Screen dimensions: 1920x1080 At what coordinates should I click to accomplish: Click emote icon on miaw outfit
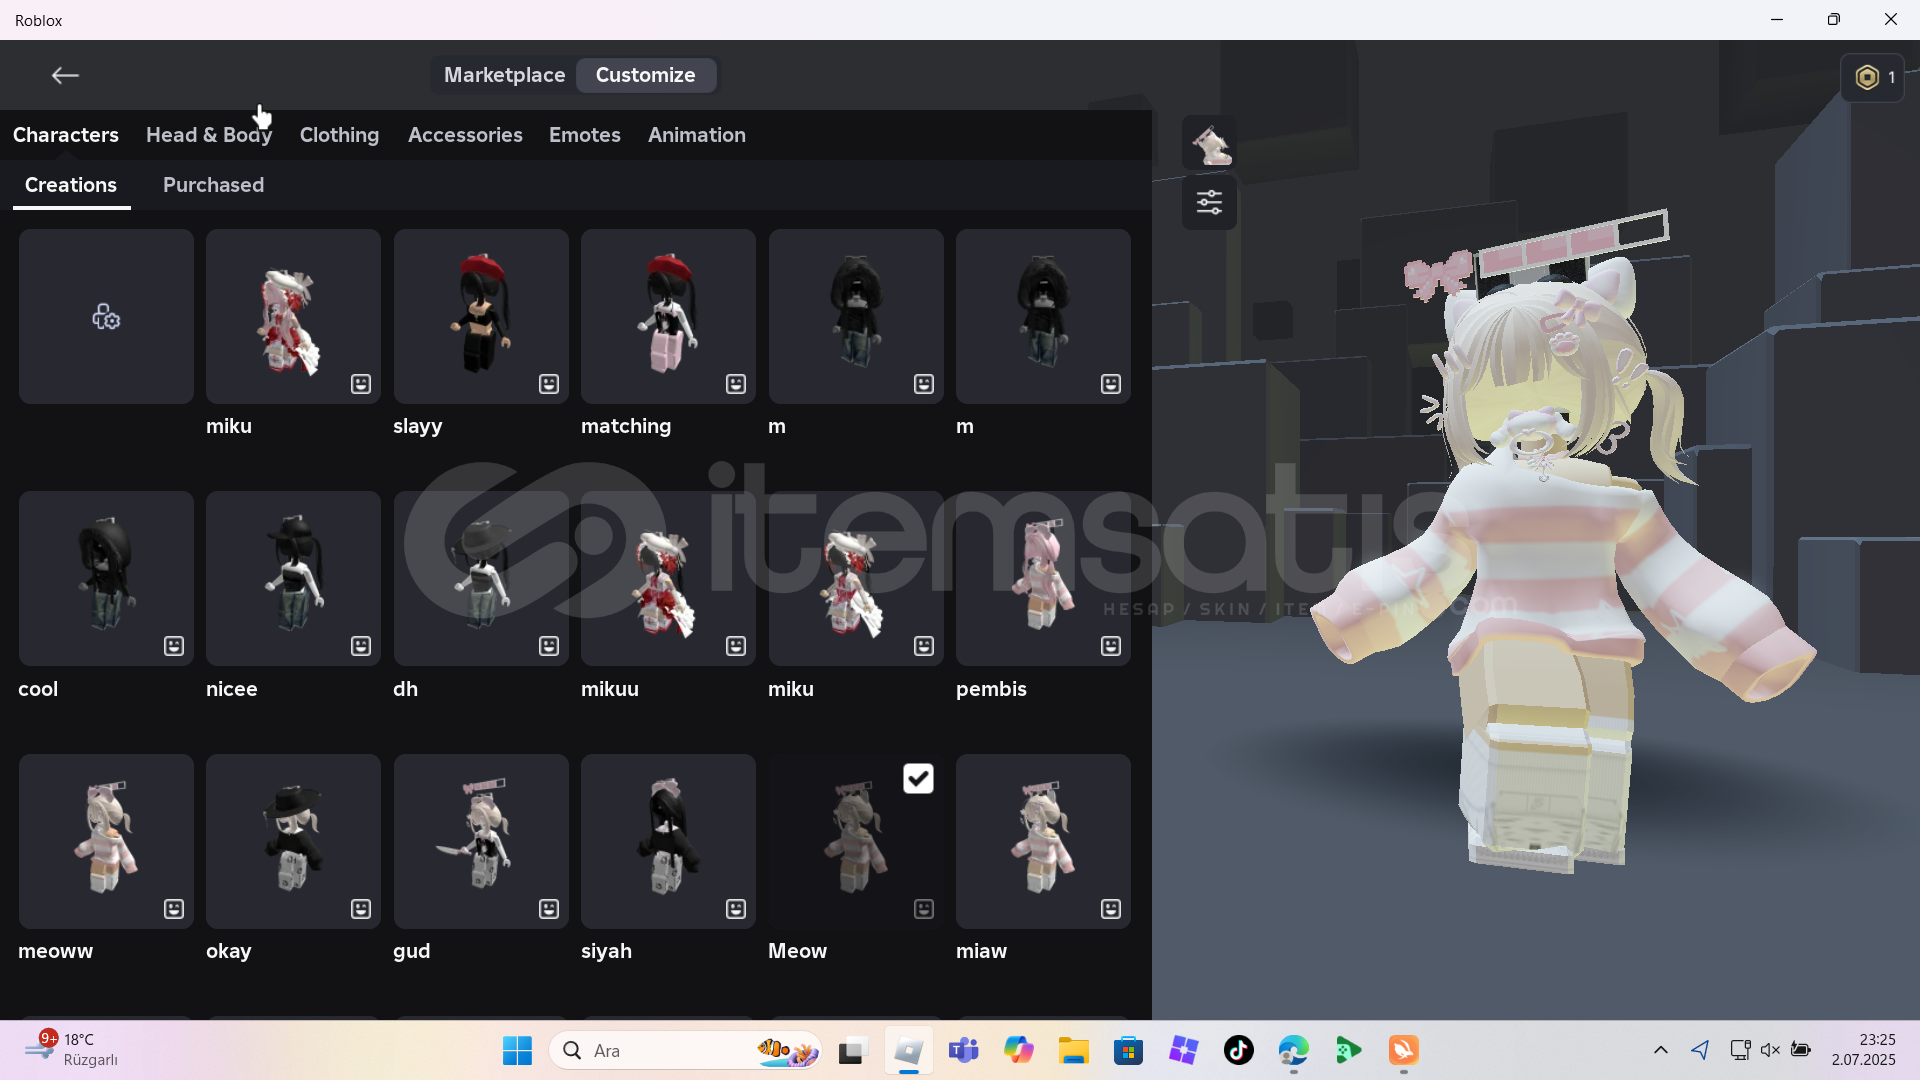point(1111,909)
